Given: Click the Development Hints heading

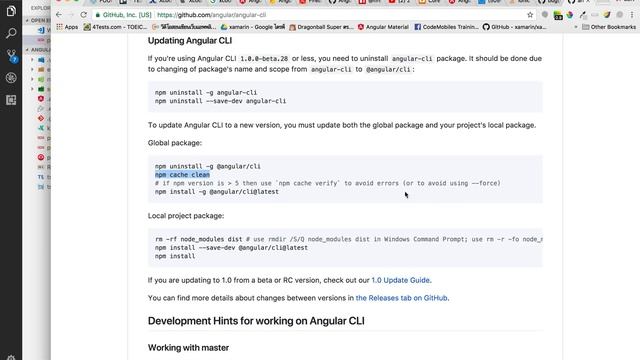Looking at the screenshot, I should point(256,321).
